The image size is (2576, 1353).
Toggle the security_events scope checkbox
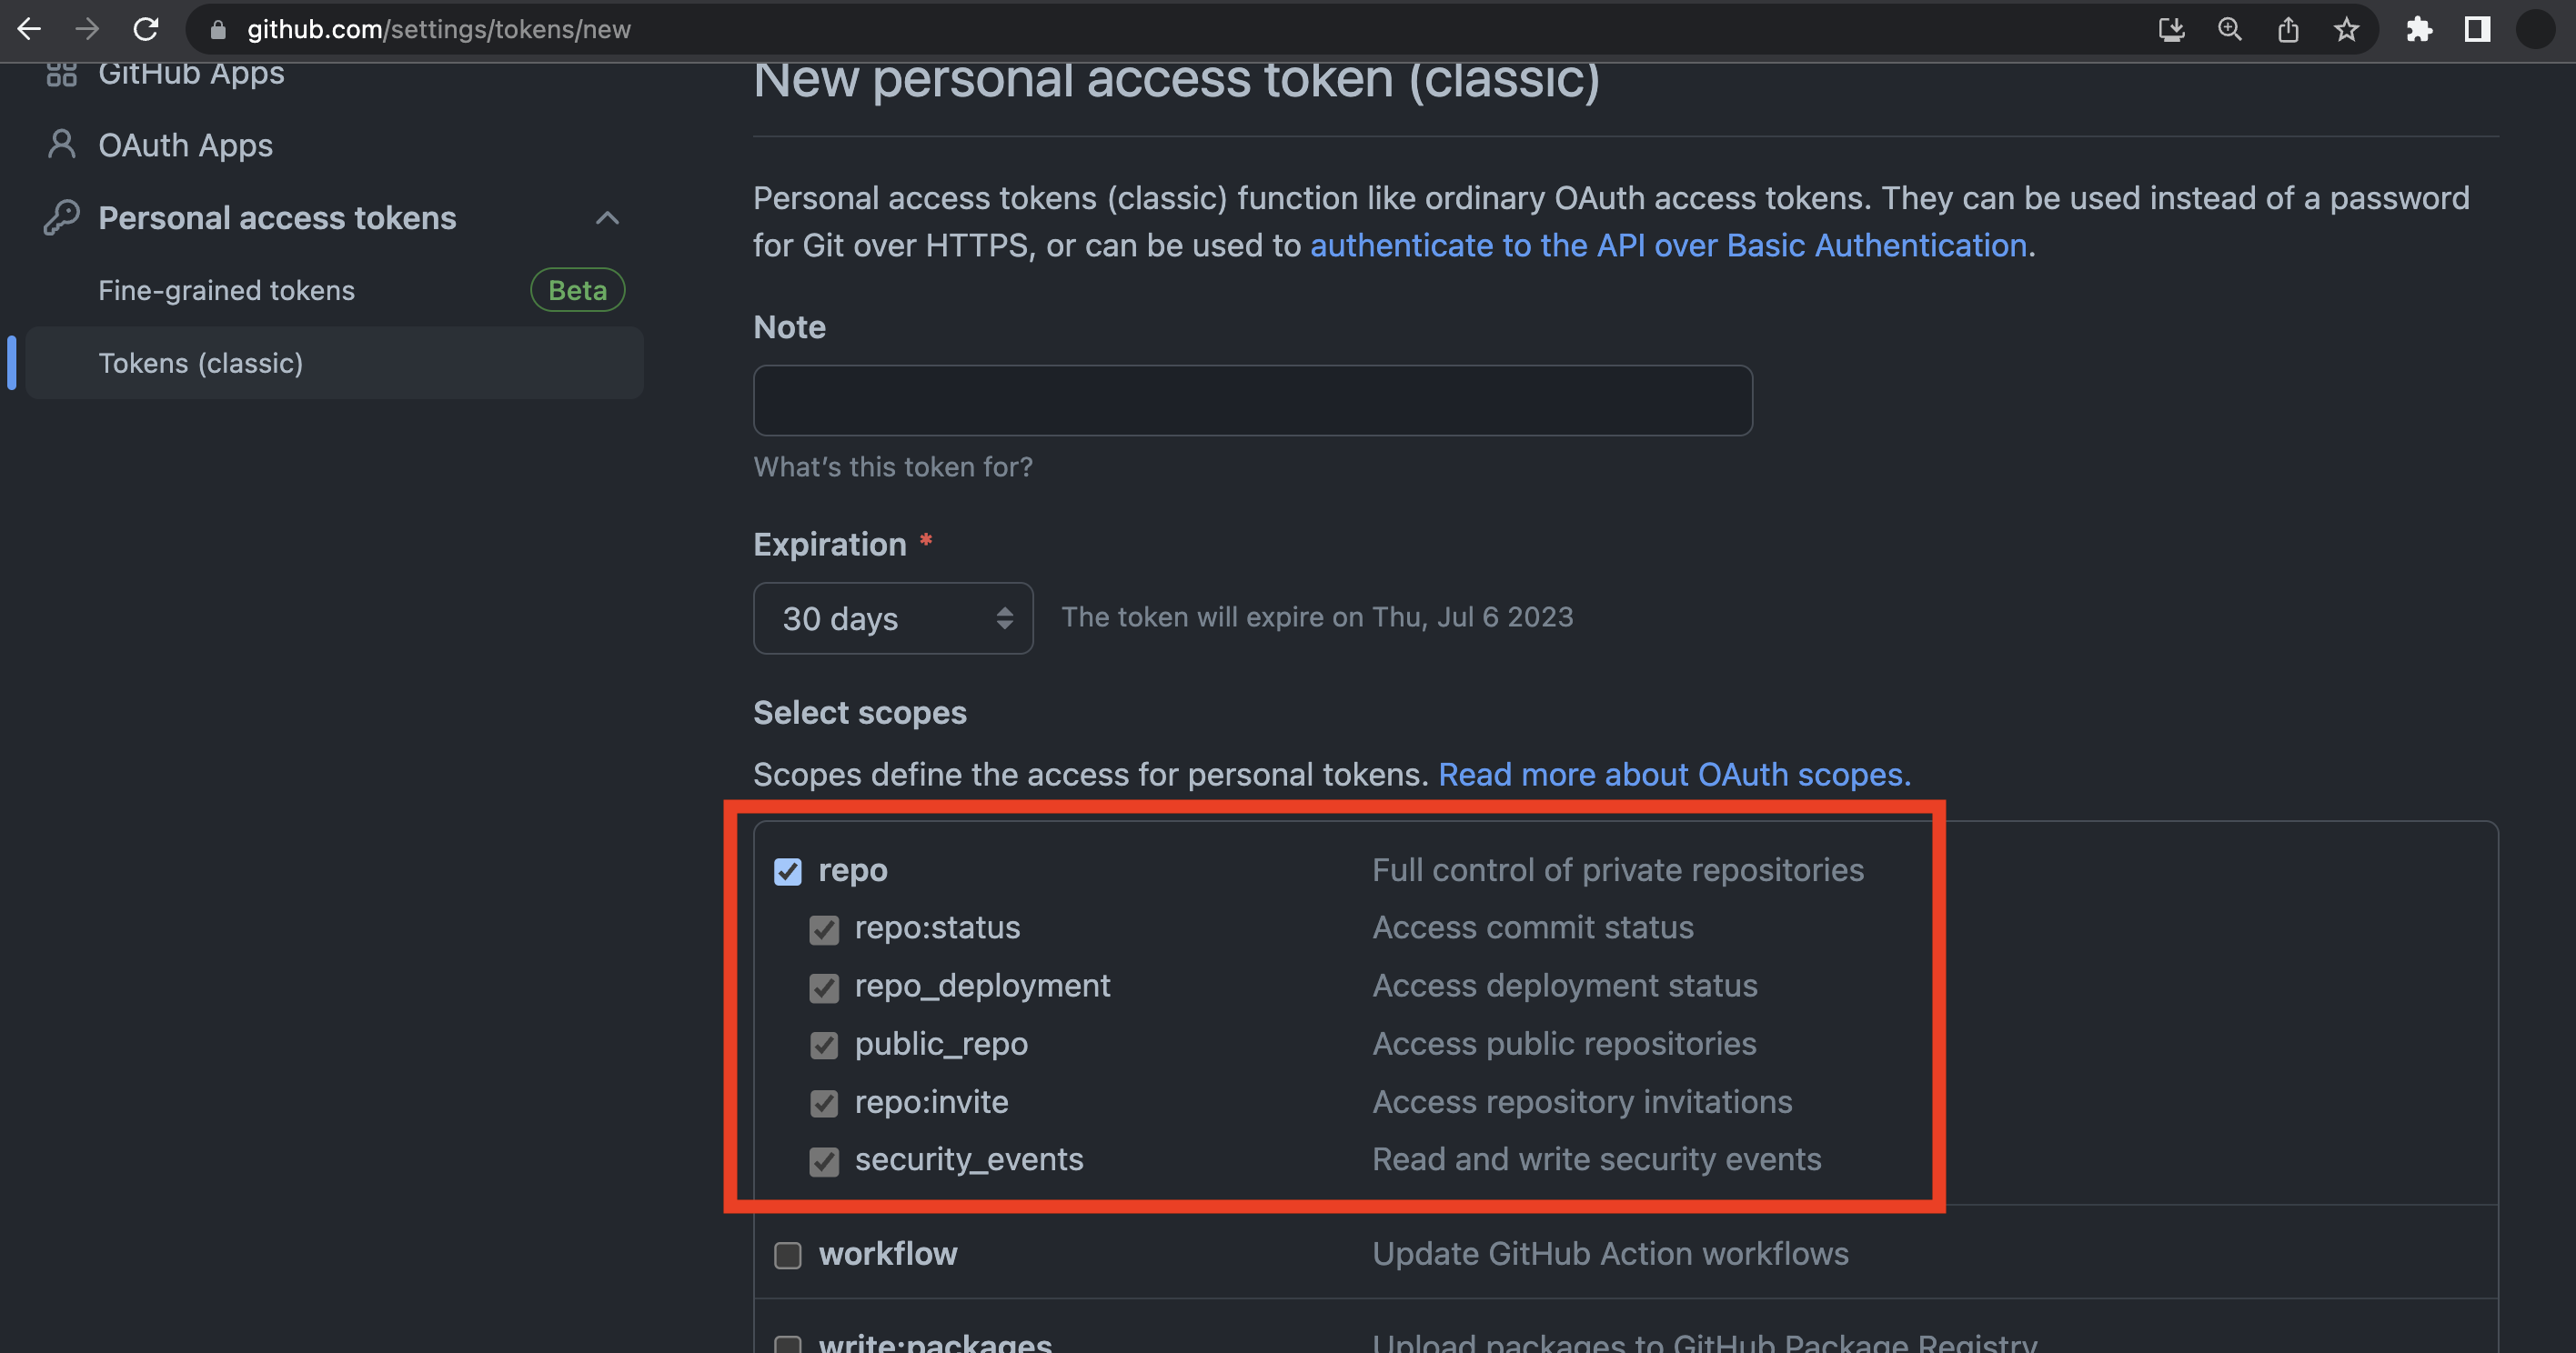pos(823,1160)
